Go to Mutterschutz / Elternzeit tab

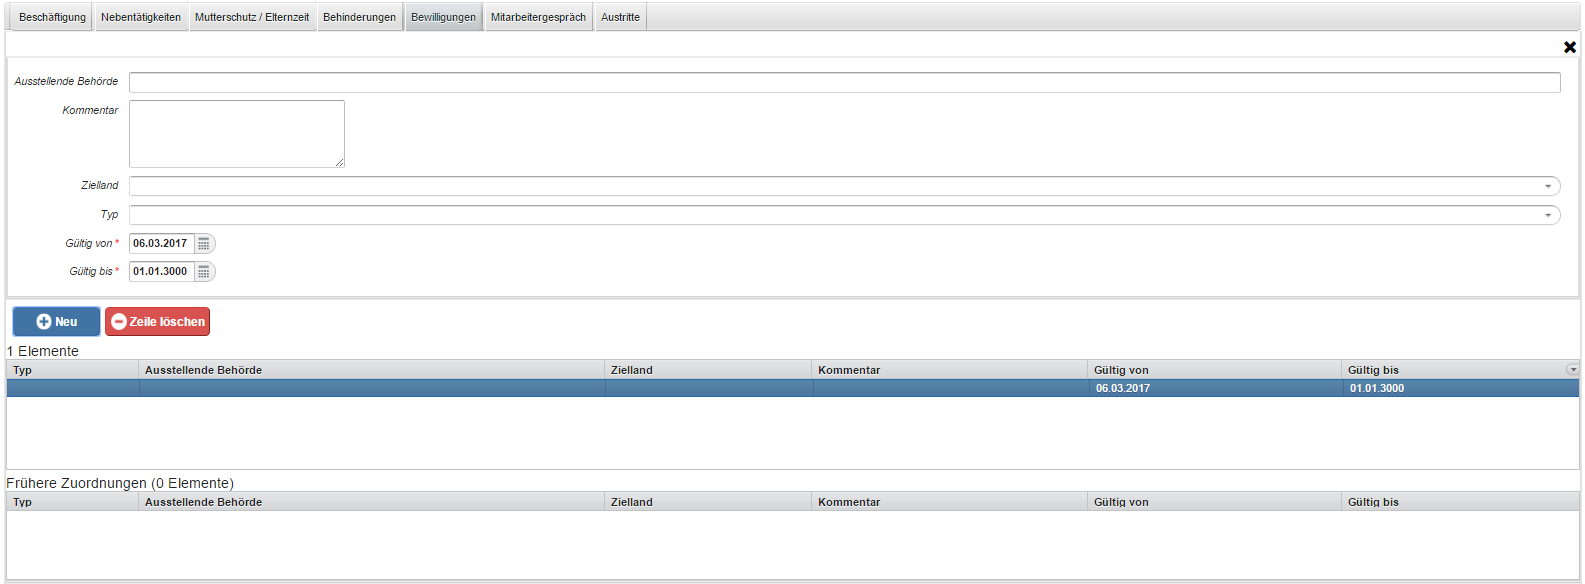click(x=252, y=17)
